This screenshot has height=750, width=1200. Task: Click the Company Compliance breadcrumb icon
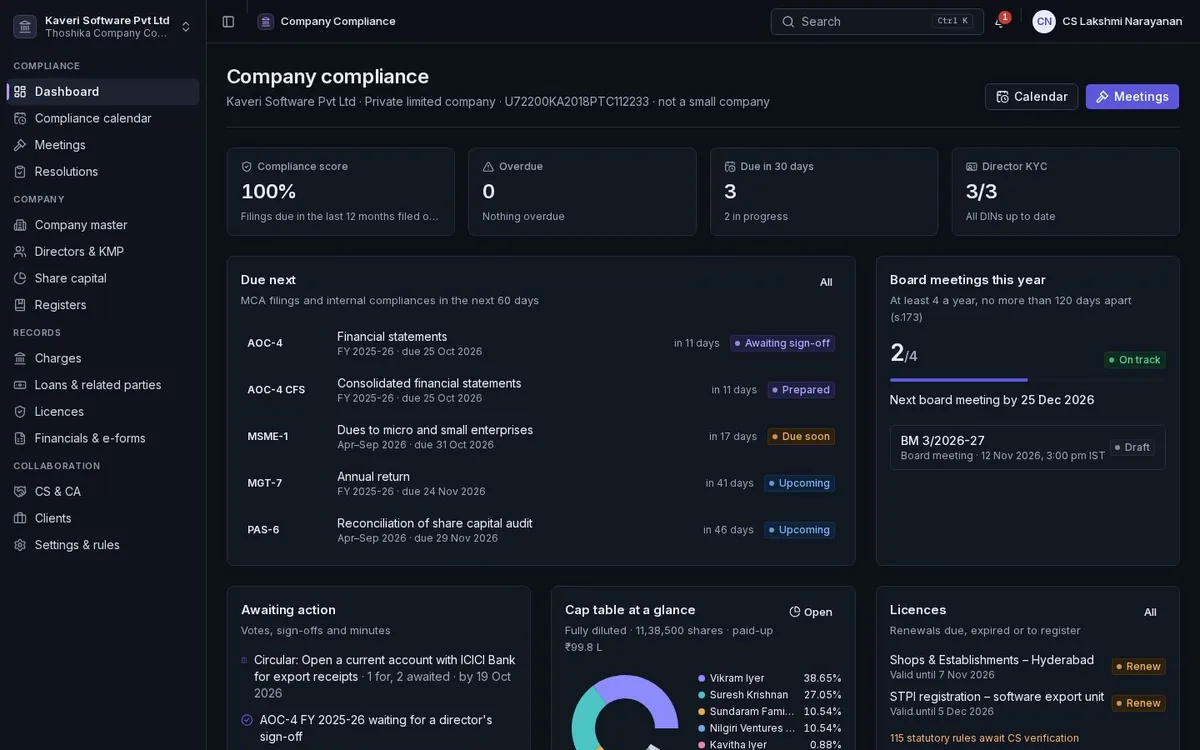[x=266, y=21]
